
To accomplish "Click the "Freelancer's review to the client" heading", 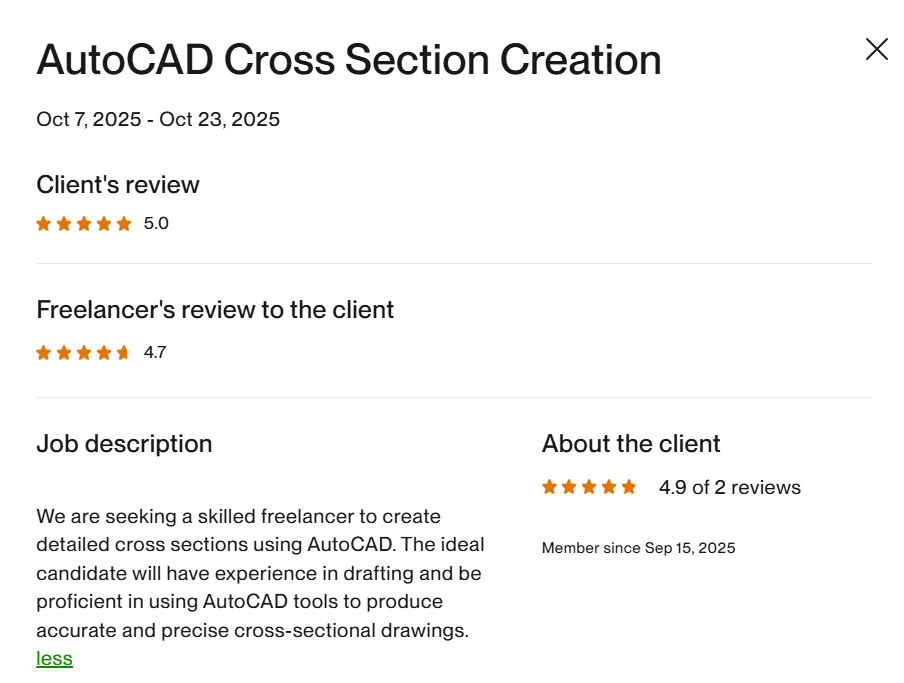I will (x=215, y=310).
